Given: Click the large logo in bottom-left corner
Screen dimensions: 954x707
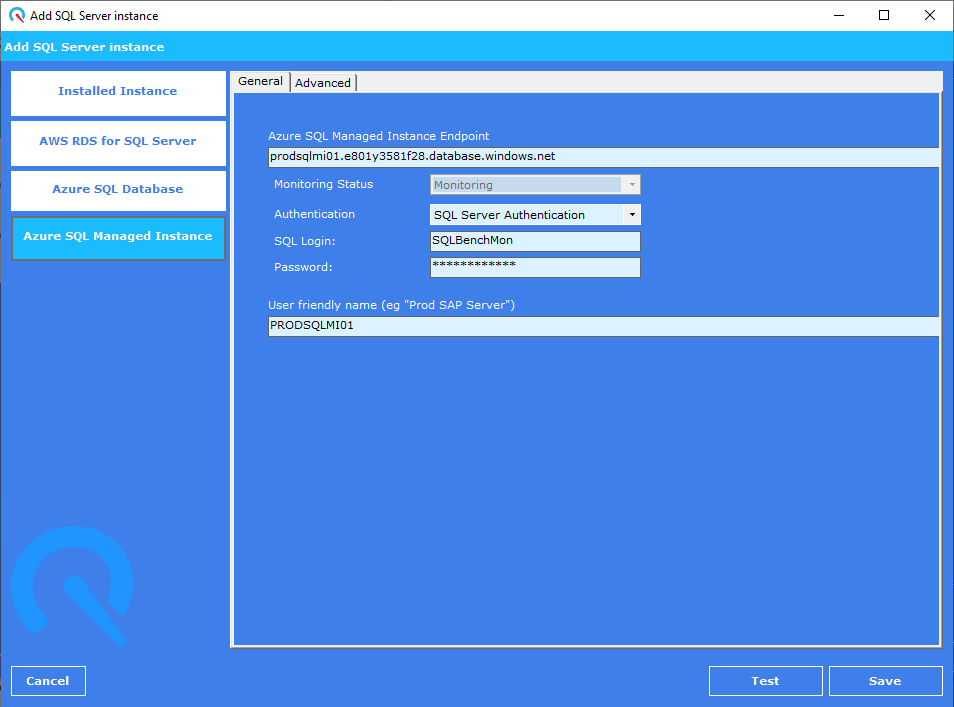Looking at the screenshot, I should [71, 584].
